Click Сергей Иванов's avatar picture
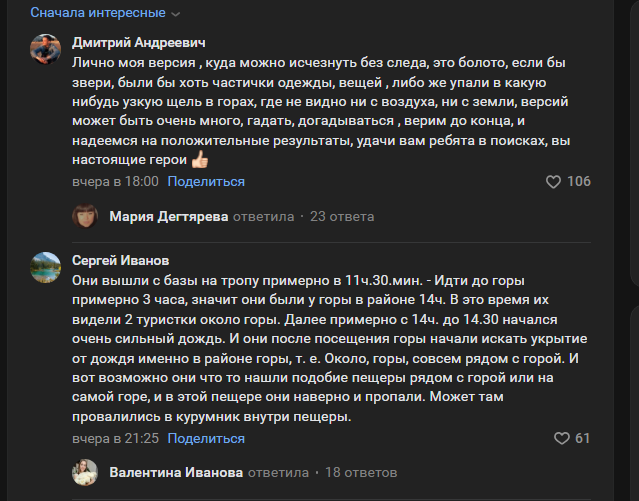This screenshot has height=501, width=639. click(x=45, y=265)
